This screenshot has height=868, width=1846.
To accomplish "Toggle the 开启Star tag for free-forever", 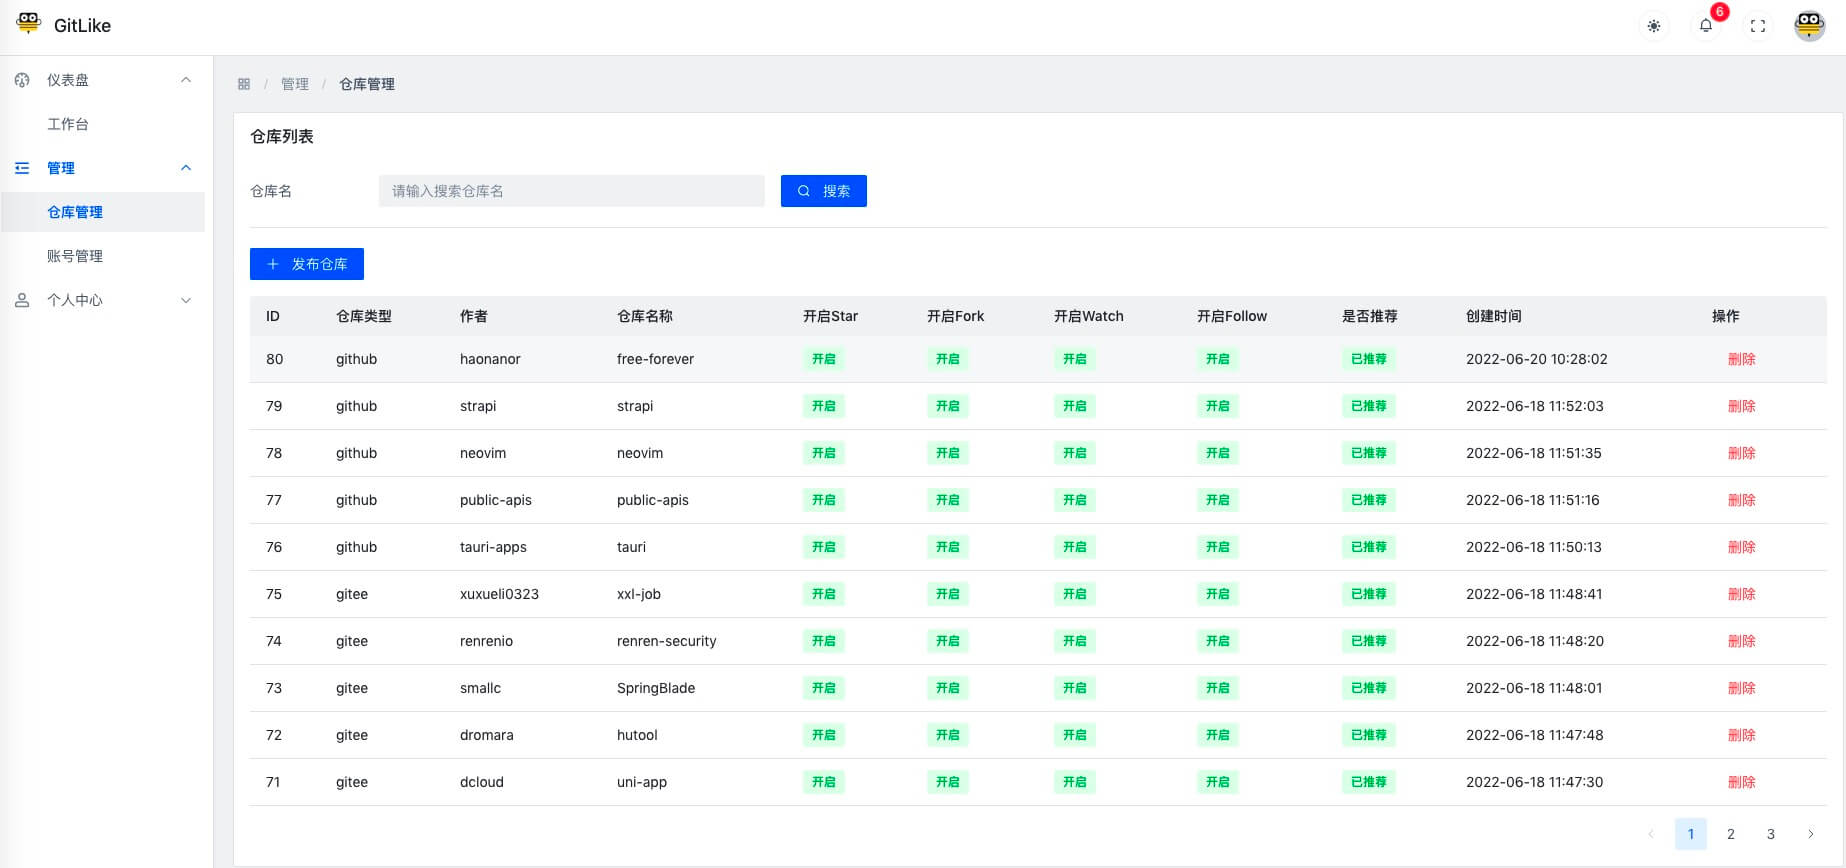I will tap(824, 359).
